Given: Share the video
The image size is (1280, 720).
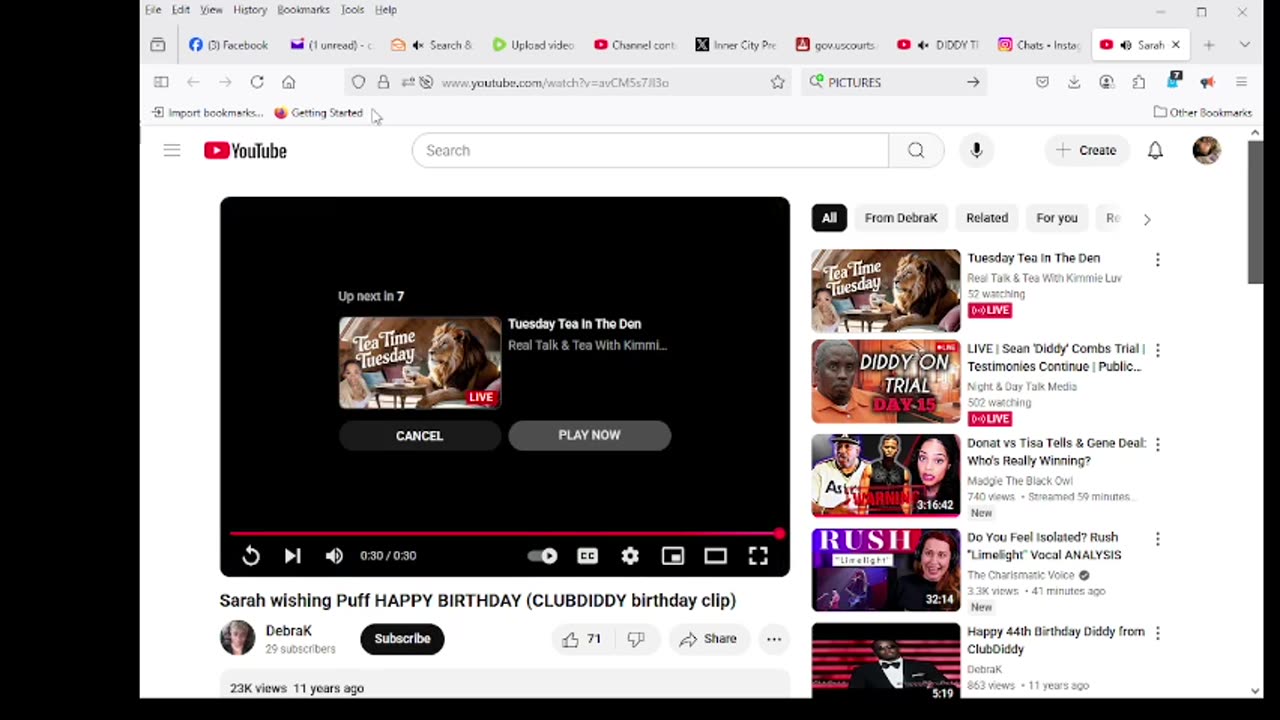Looking at the screenshot, I should click(707, 639).
